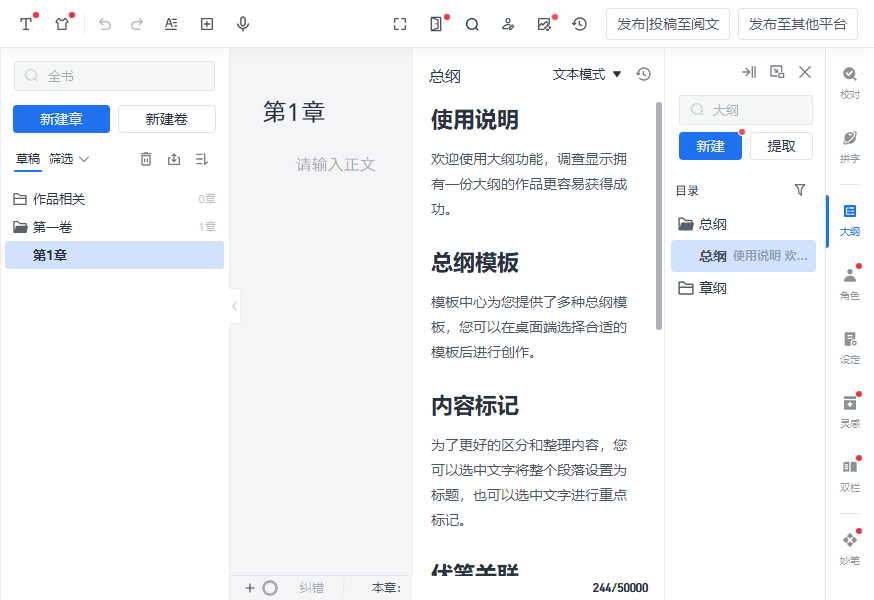Viewport: 874px width, 600px height.
Task: Undo the last edit
Action: coord(105,24)
